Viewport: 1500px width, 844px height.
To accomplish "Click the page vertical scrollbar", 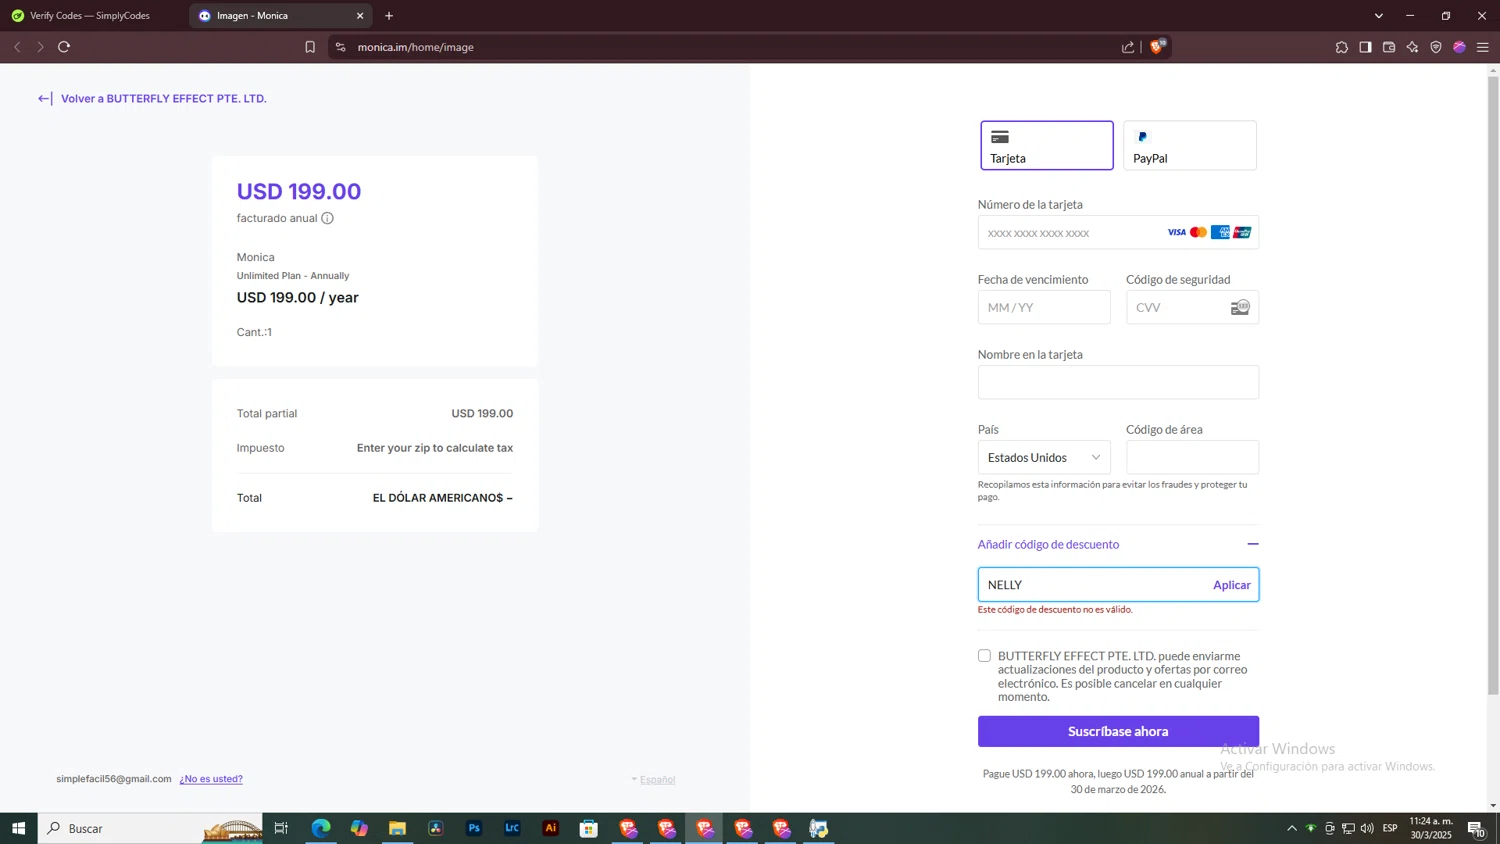I will pos(1493,385).
